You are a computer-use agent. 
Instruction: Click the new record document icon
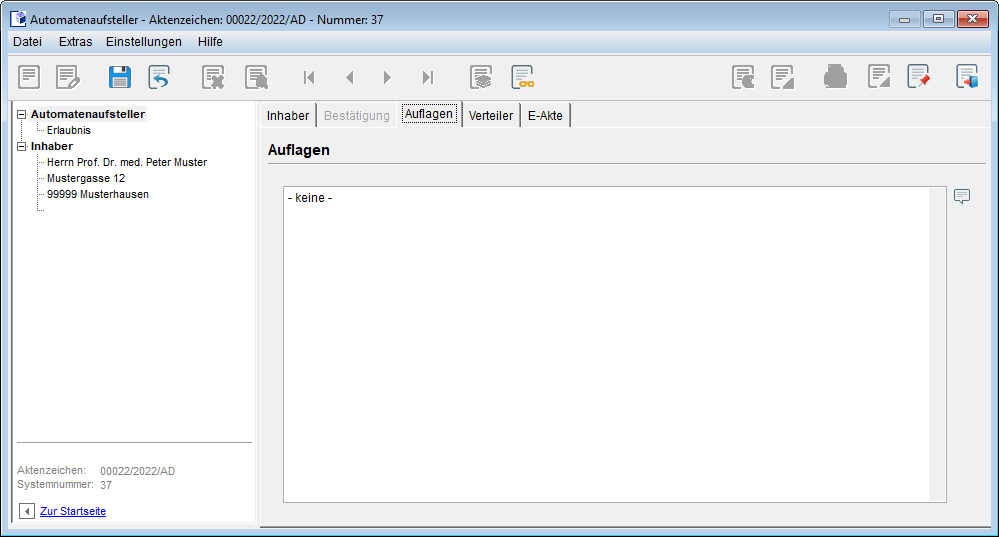click(30, 77)
